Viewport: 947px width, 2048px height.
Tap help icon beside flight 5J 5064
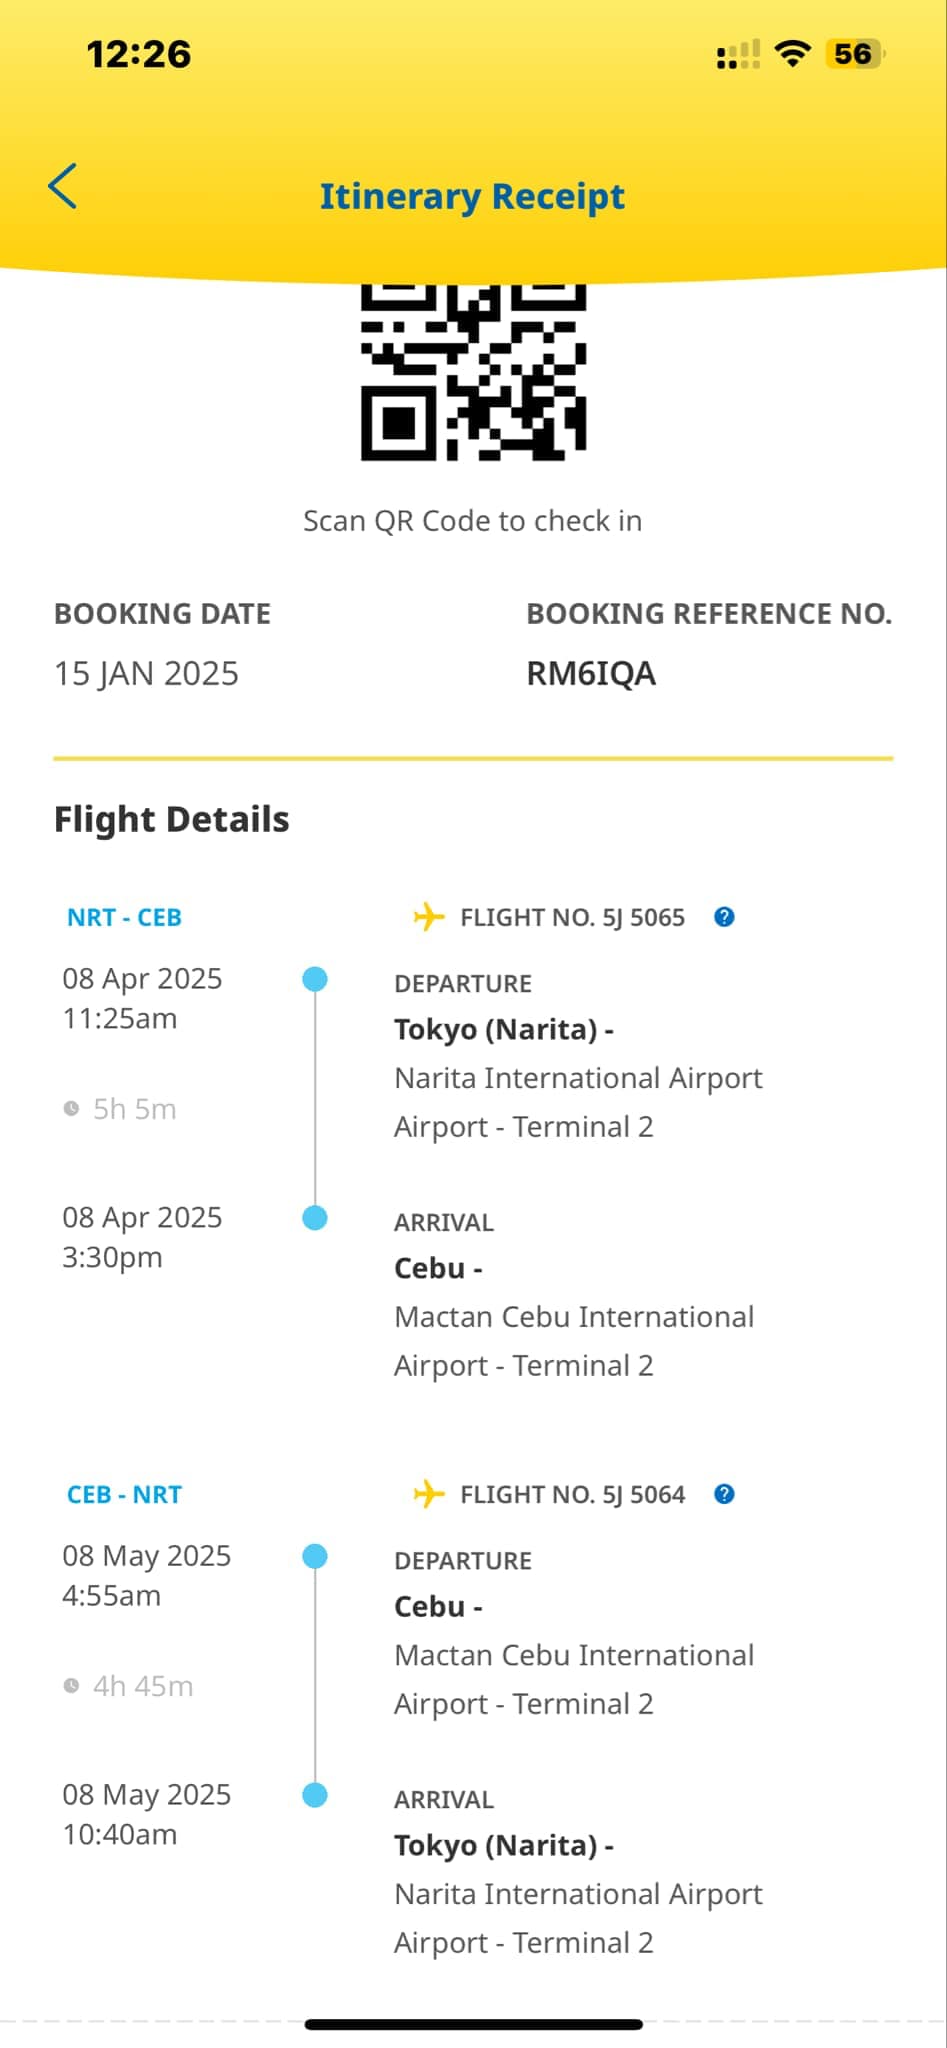724,1494
